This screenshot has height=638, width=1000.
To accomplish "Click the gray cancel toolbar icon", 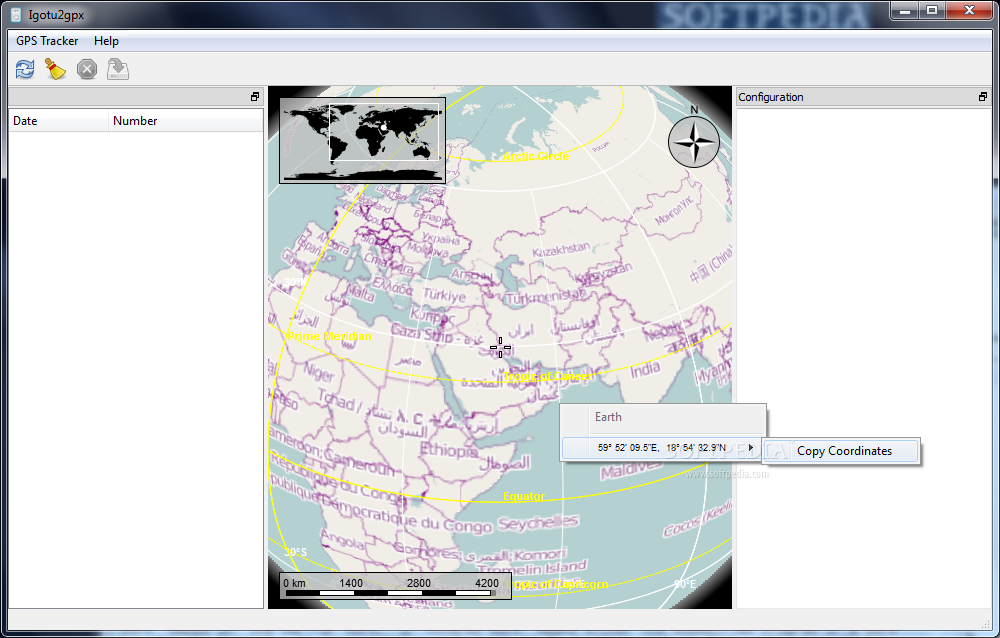I will click(87, 69).
